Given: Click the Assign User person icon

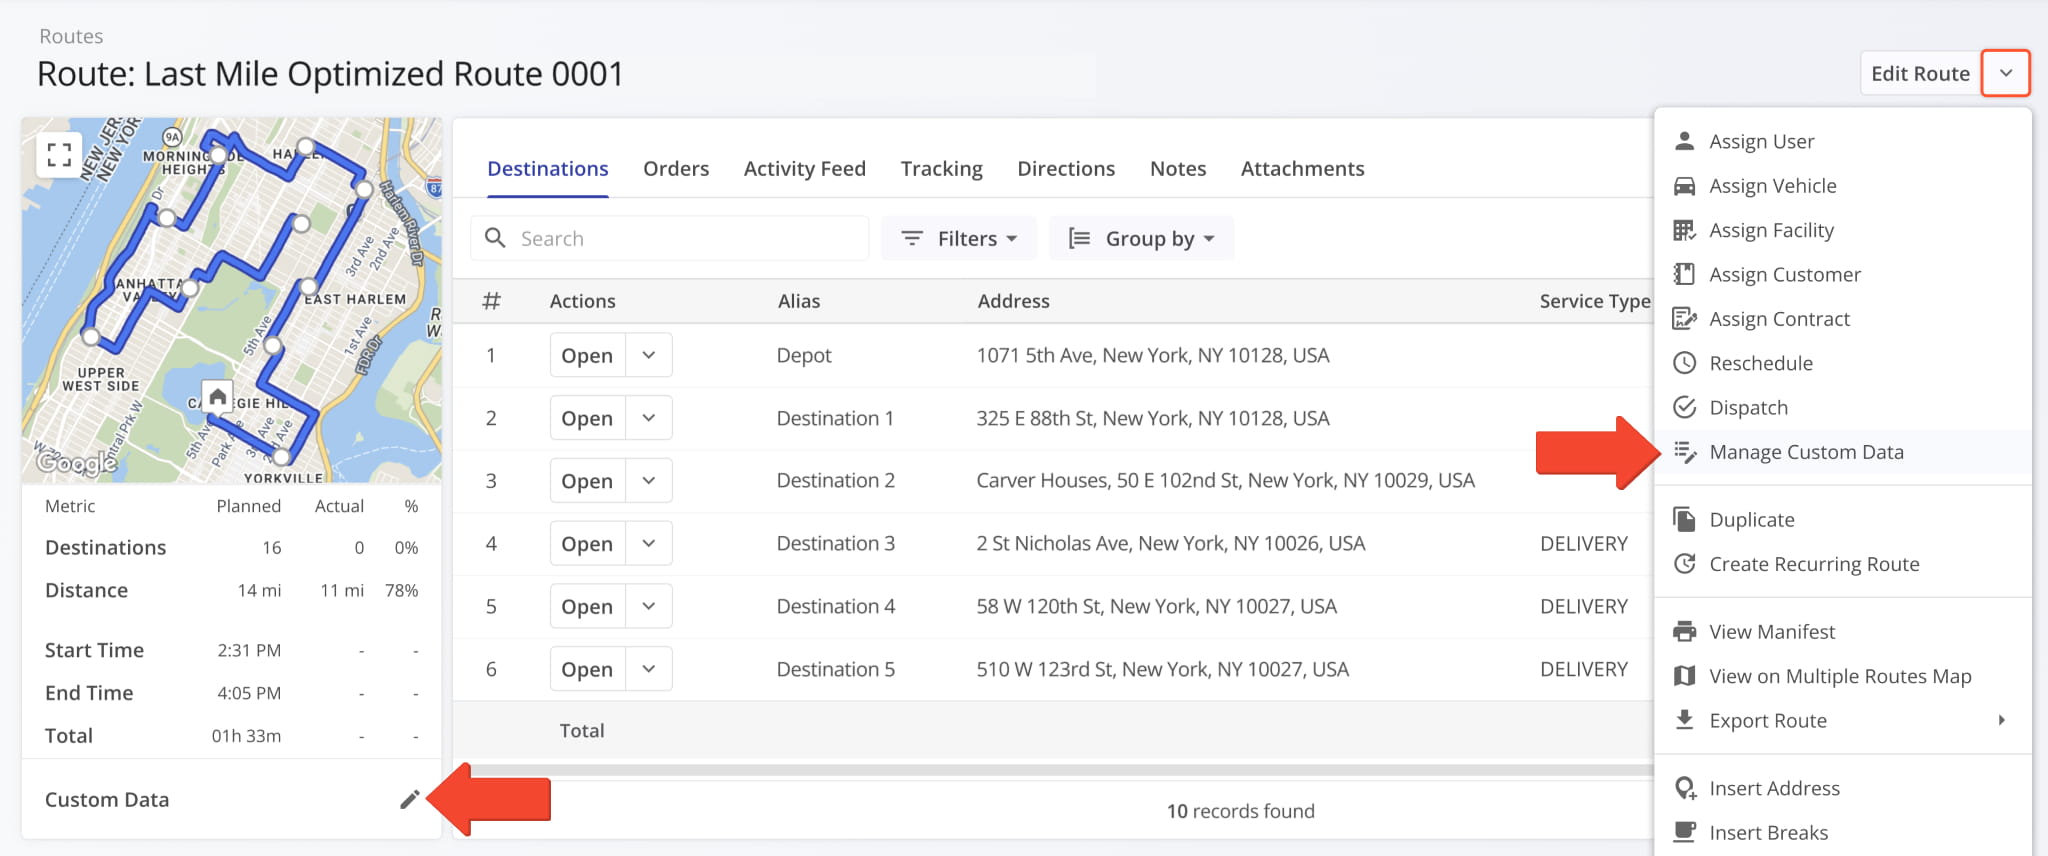Looking at the screenshot, I should 1684,141.
